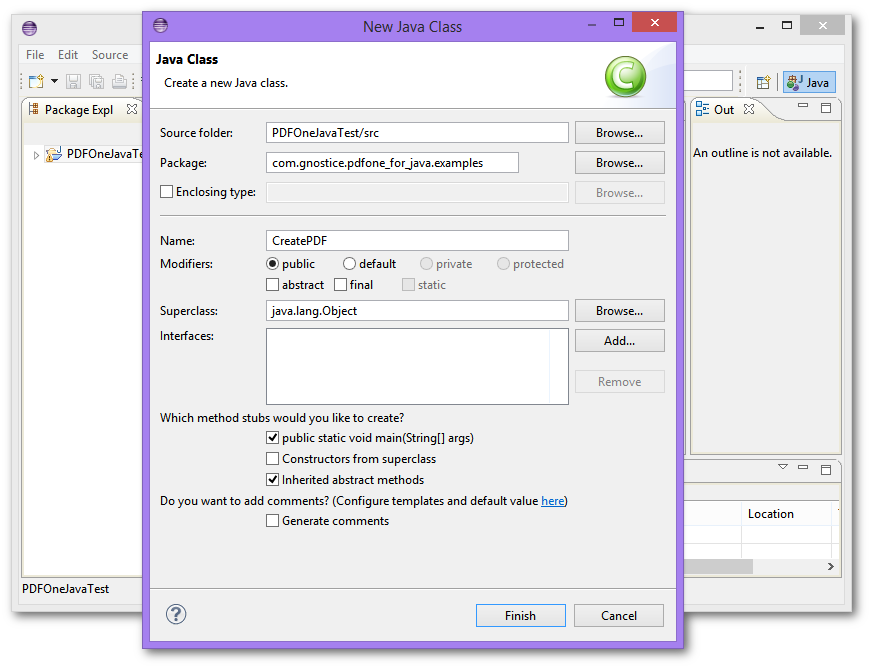Click the Source folder text field
871x672 pixels.
click(x=417, y=133)
